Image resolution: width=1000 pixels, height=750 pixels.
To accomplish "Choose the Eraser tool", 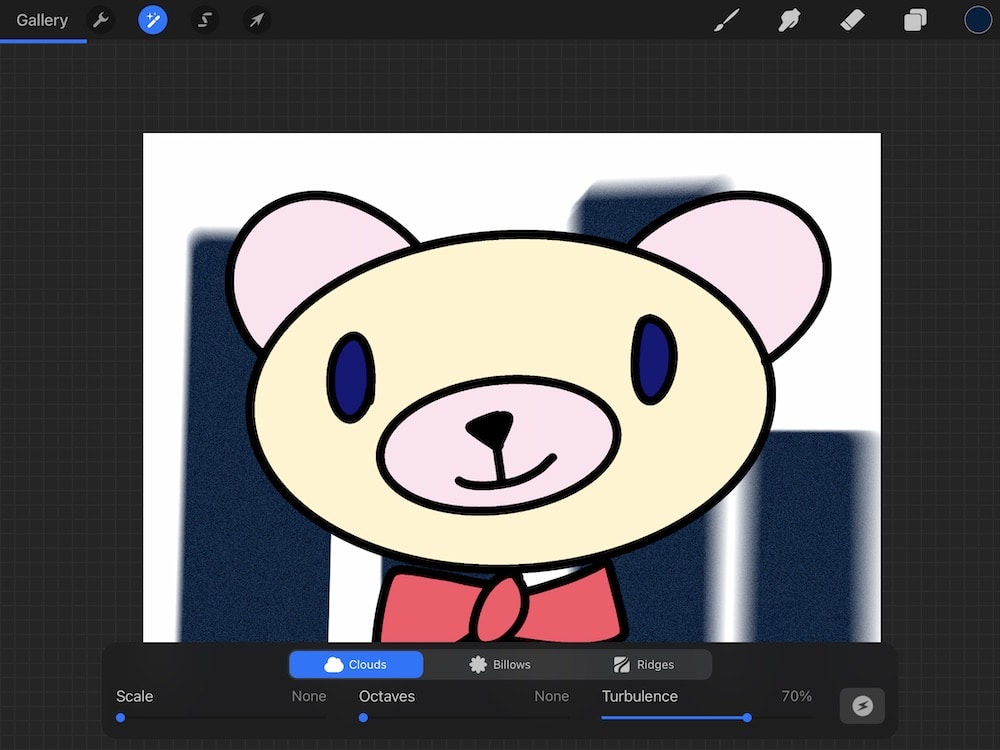I will click(852, 20).
